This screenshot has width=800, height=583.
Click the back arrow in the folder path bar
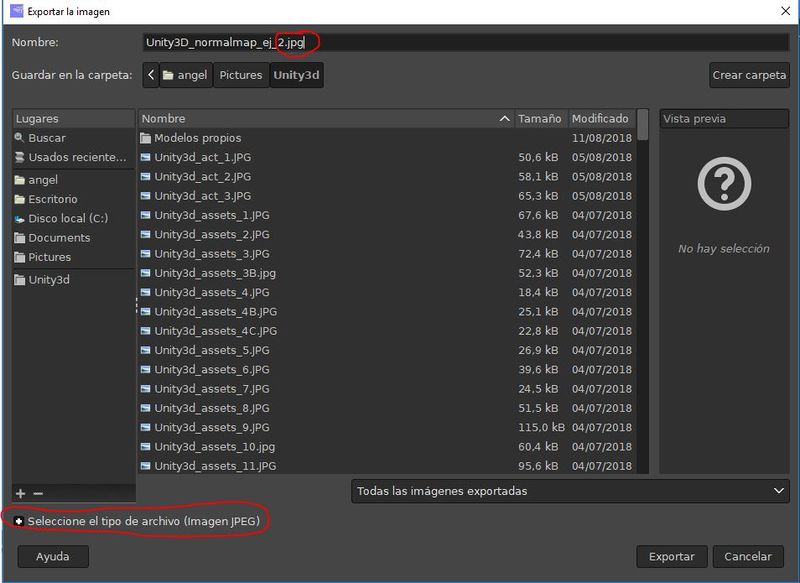pyautogui.click(x=151, y=75)
